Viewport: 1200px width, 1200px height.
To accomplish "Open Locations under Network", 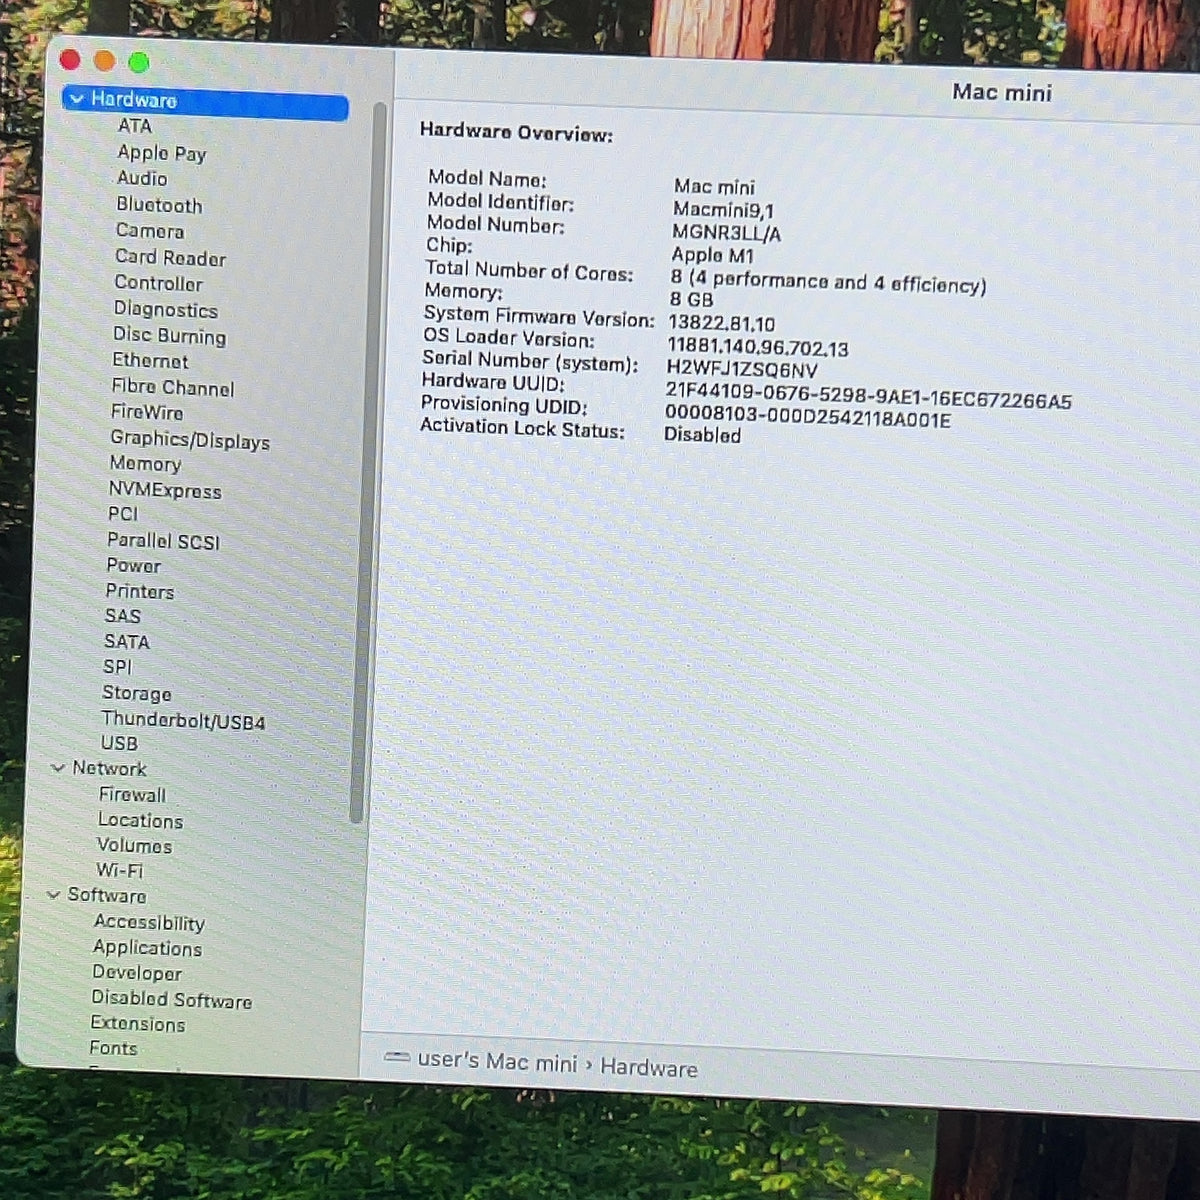I will tap(140, 821).
